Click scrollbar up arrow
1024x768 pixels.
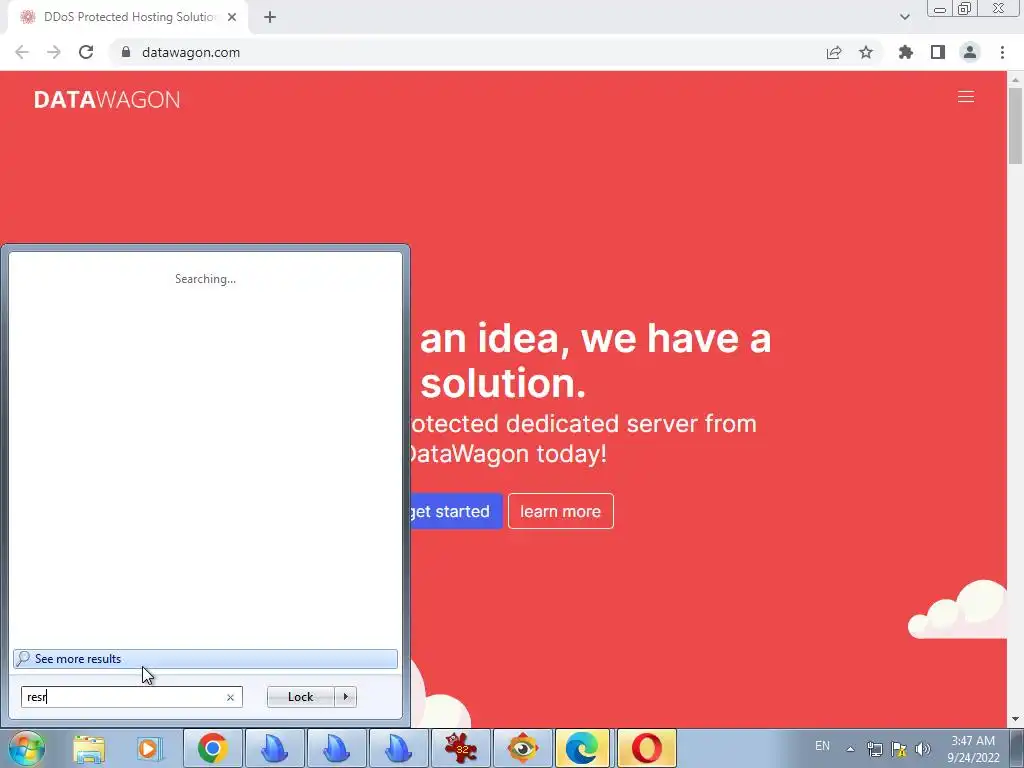click(1015, 79)
